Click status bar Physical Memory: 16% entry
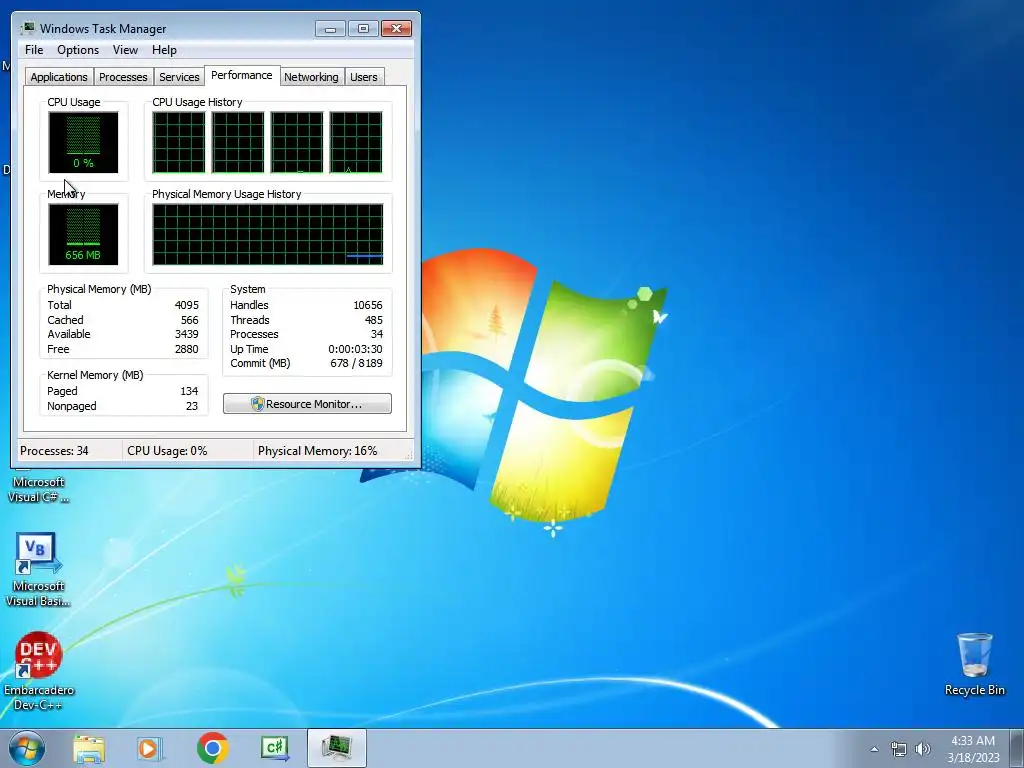1024x768 pixels. click(x=317, y=451)
